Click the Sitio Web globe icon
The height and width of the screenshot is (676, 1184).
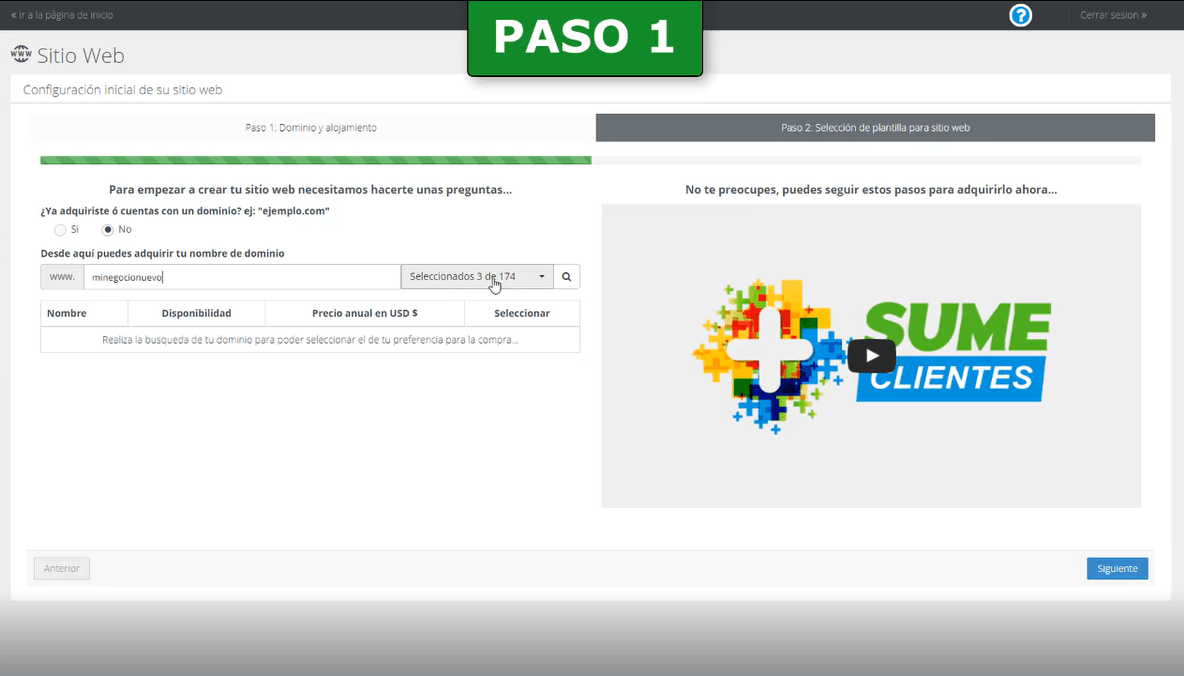21,54
